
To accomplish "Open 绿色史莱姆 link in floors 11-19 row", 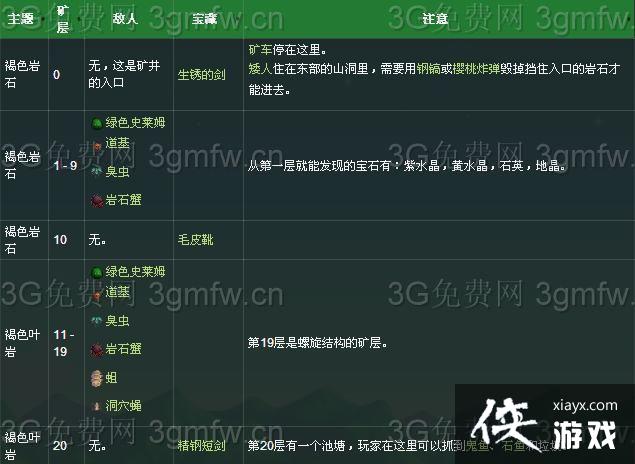I will [x=135, y=271].
